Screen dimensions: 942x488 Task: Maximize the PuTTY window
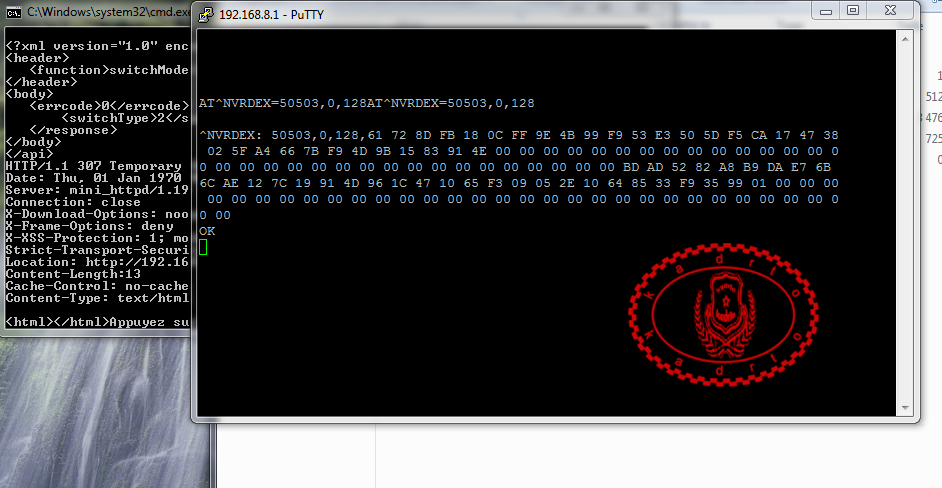tap(853, 11)
